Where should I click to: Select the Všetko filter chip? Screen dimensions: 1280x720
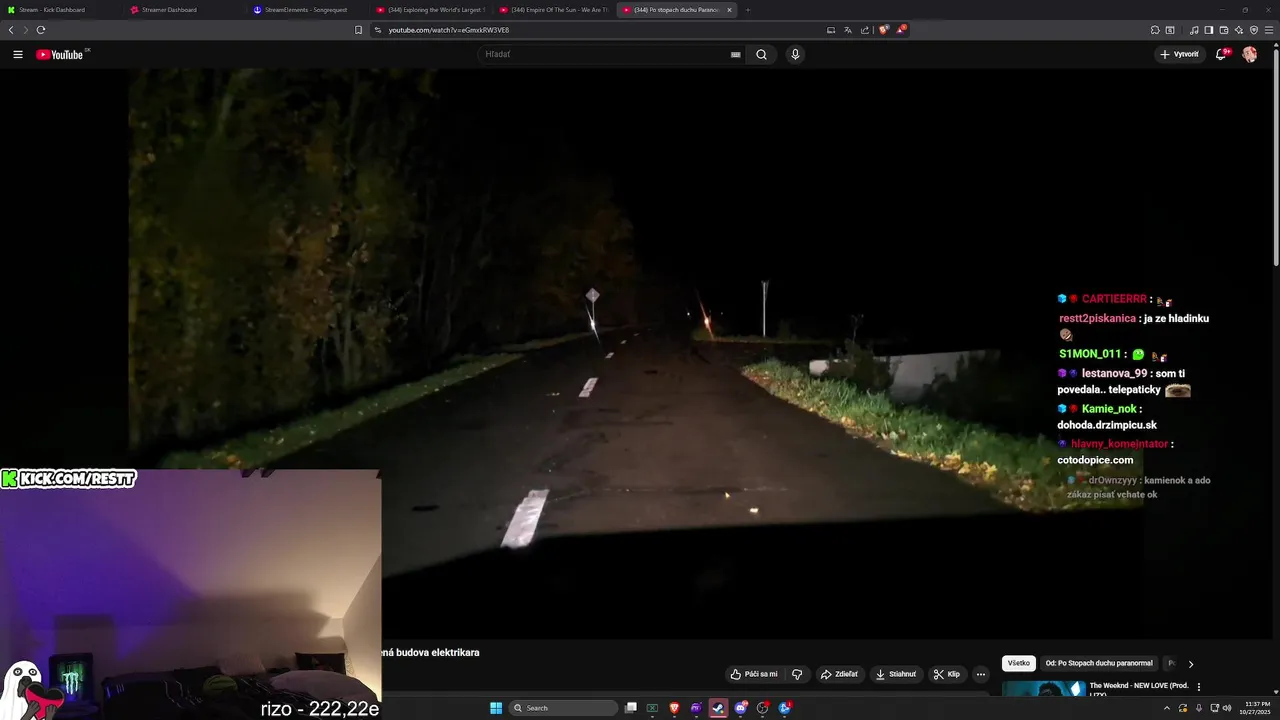[x=1019, y=663]
